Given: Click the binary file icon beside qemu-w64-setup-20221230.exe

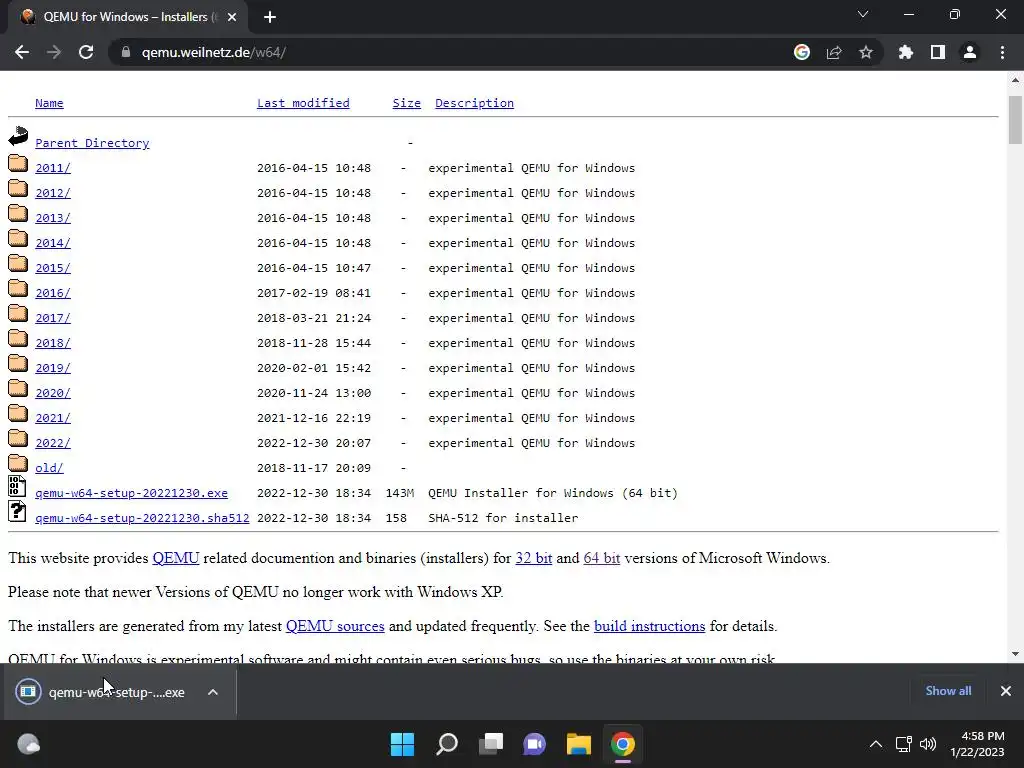Looking at the screenshot, I should point(17,487).
